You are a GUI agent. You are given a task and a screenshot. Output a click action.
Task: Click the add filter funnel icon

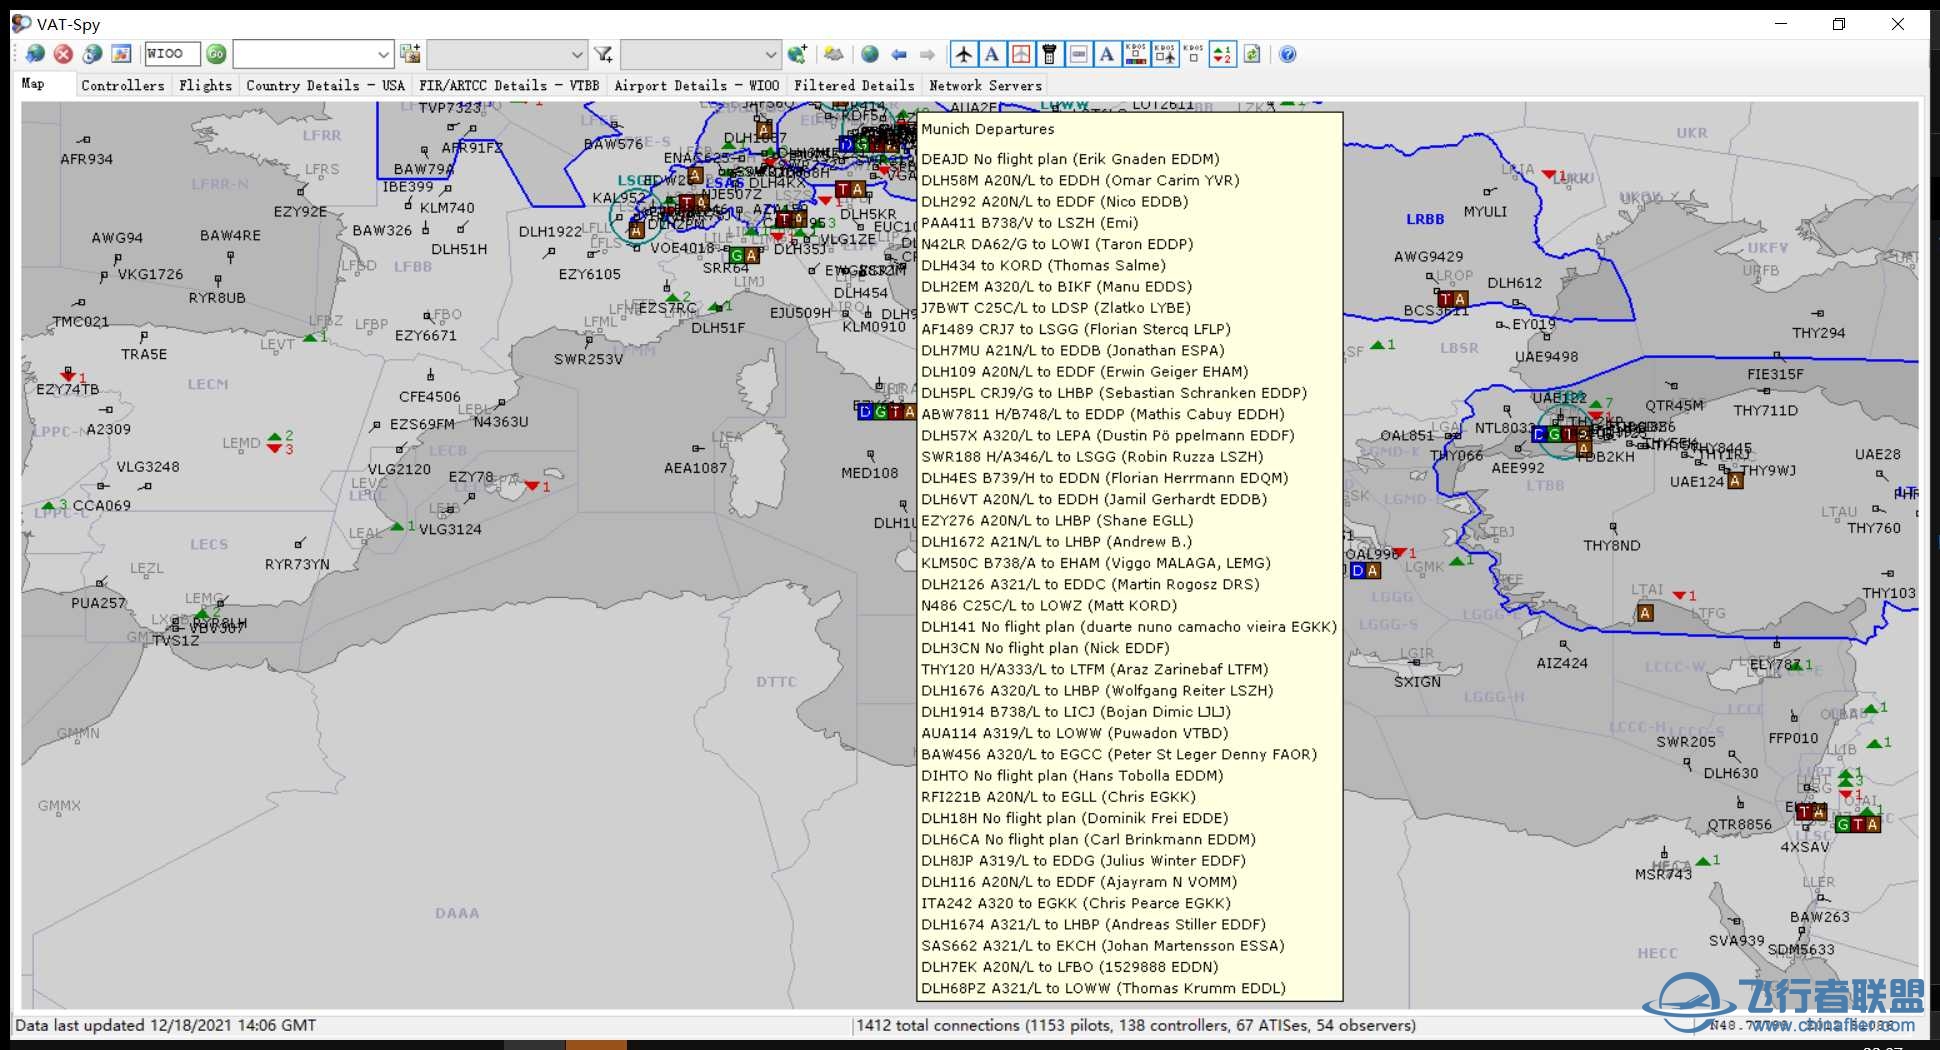coord(603,54)
